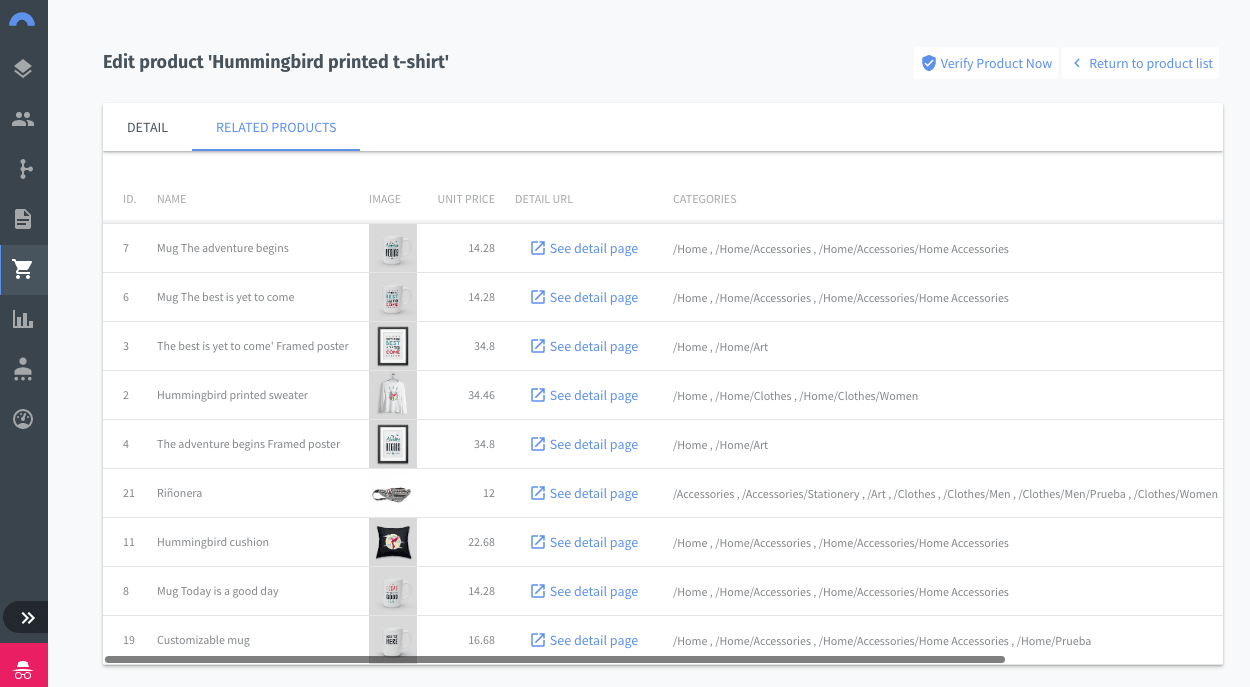Click the name 'Riñonera'
Screen dimensions: 1250x687
click(179, 493)
